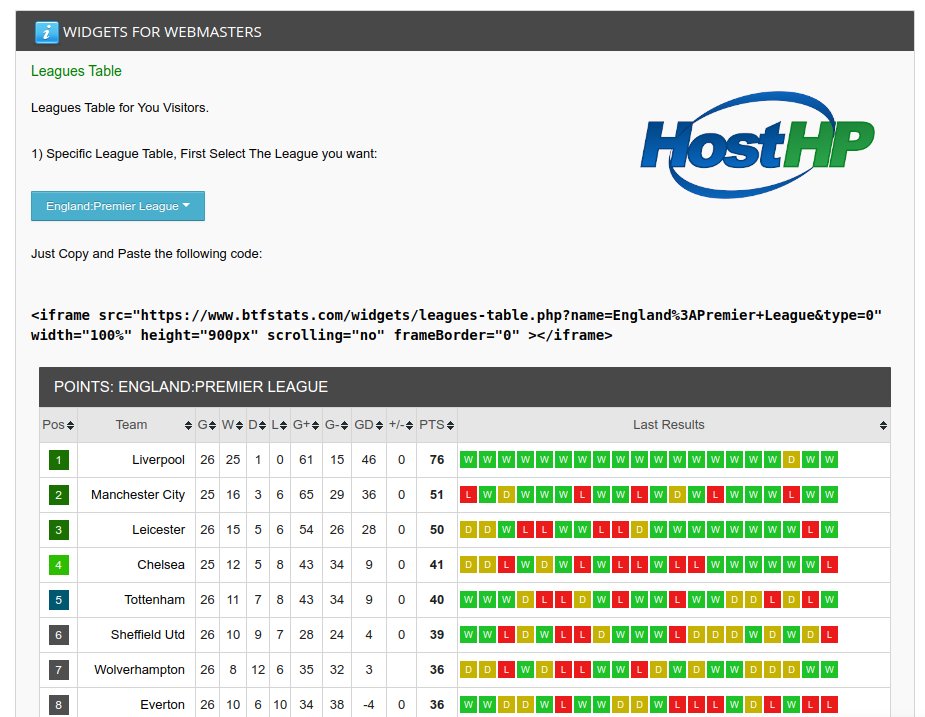Click the sort chevron on the Last Results column
Image resolution: width=925 pixels, height=717 pixels.
(881, 424)
